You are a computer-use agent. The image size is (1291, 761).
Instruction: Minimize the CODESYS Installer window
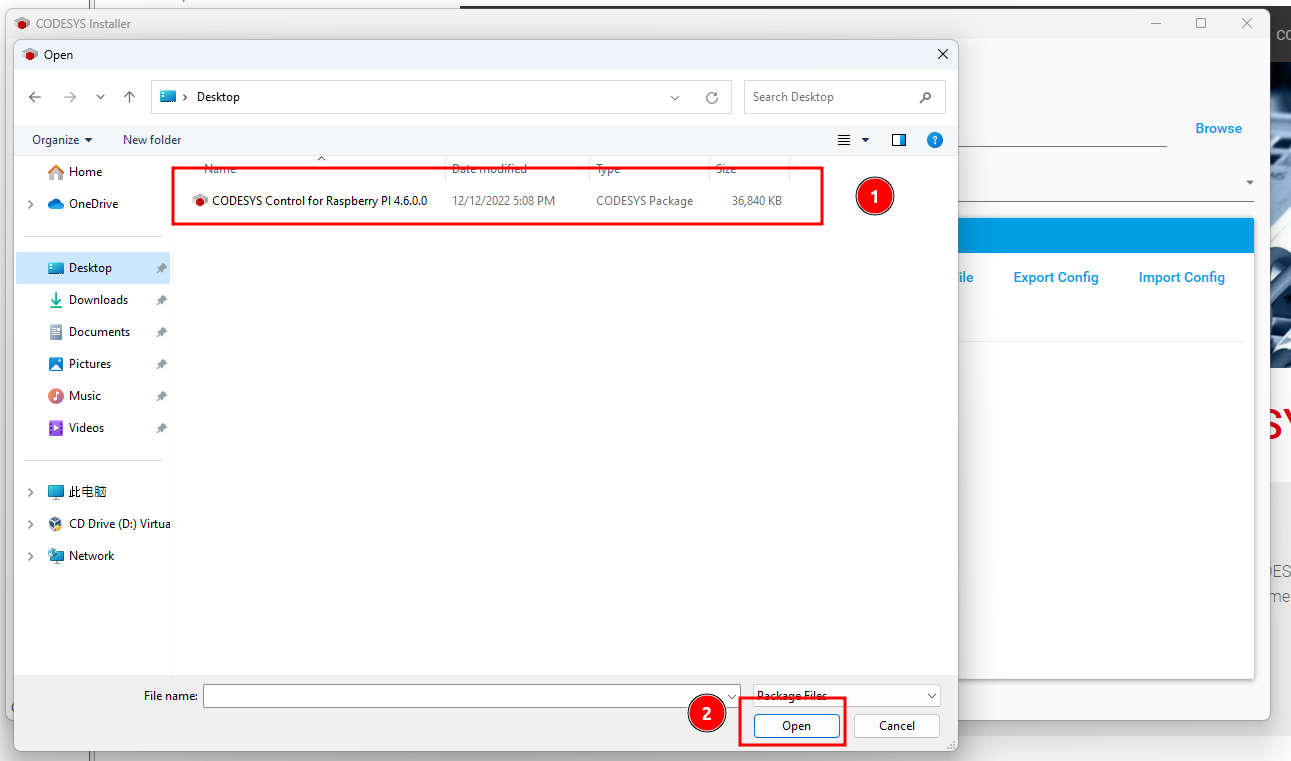[1155, 23]
